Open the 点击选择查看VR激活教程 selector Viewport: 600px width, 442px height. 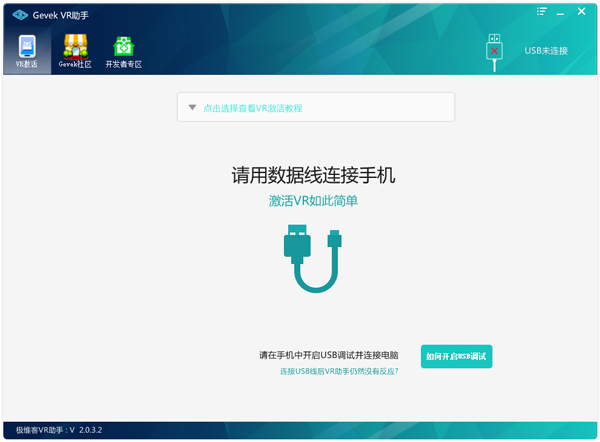[316, 107]
